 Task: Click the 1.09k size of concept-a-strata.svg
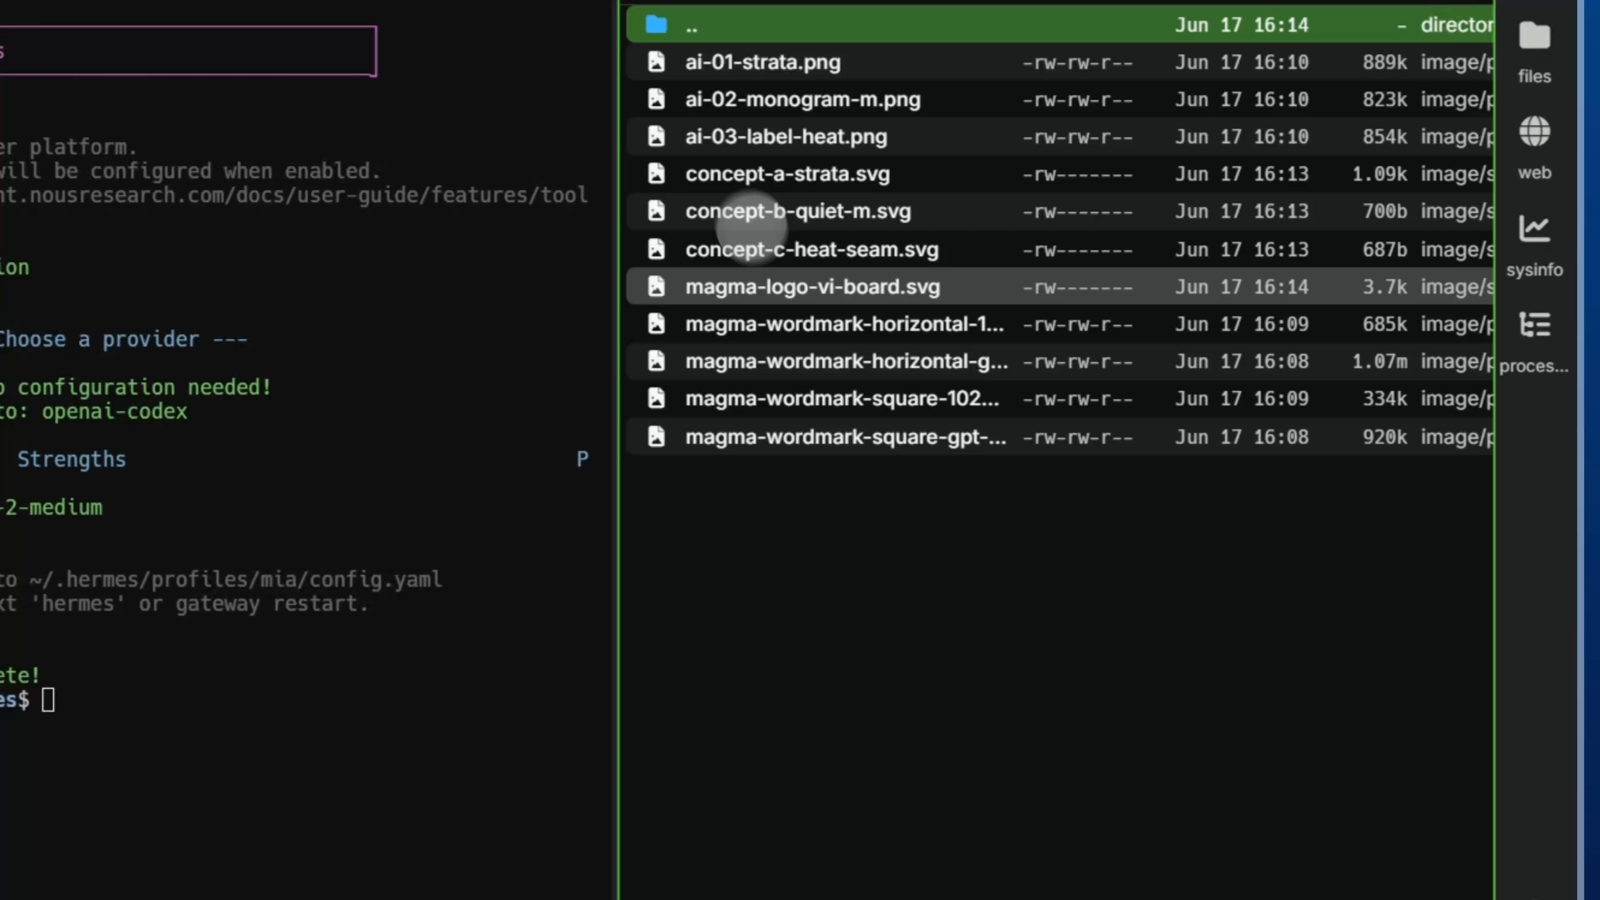tap(1379, 174)
